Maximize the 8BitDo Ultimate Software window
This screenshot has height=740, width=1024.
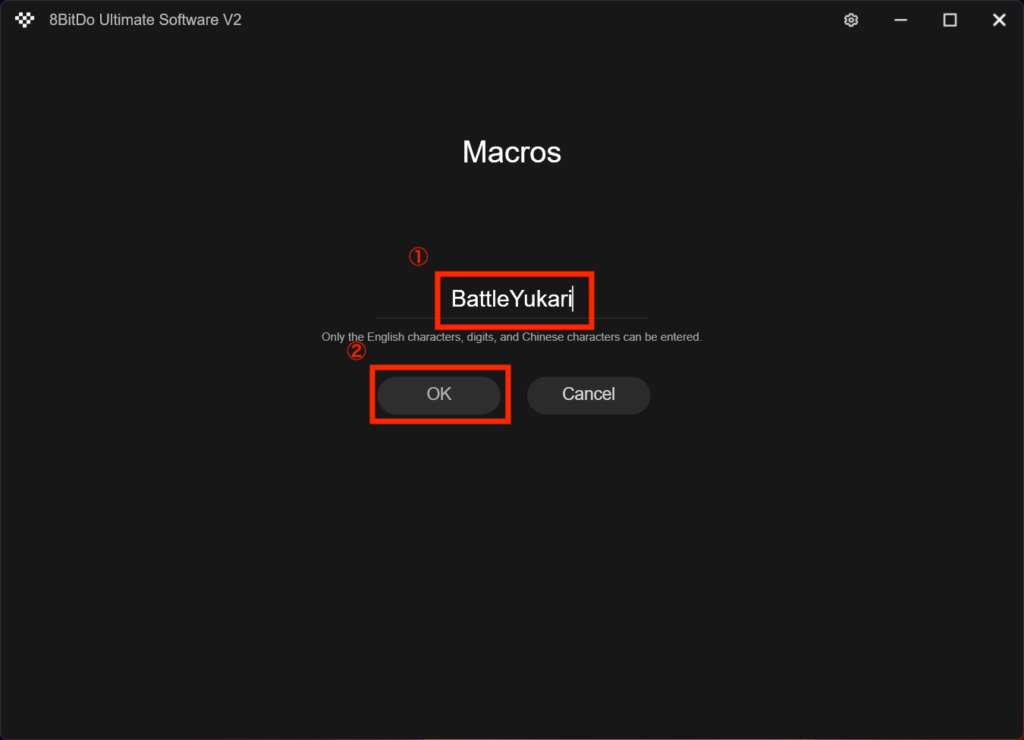point(949,20)
